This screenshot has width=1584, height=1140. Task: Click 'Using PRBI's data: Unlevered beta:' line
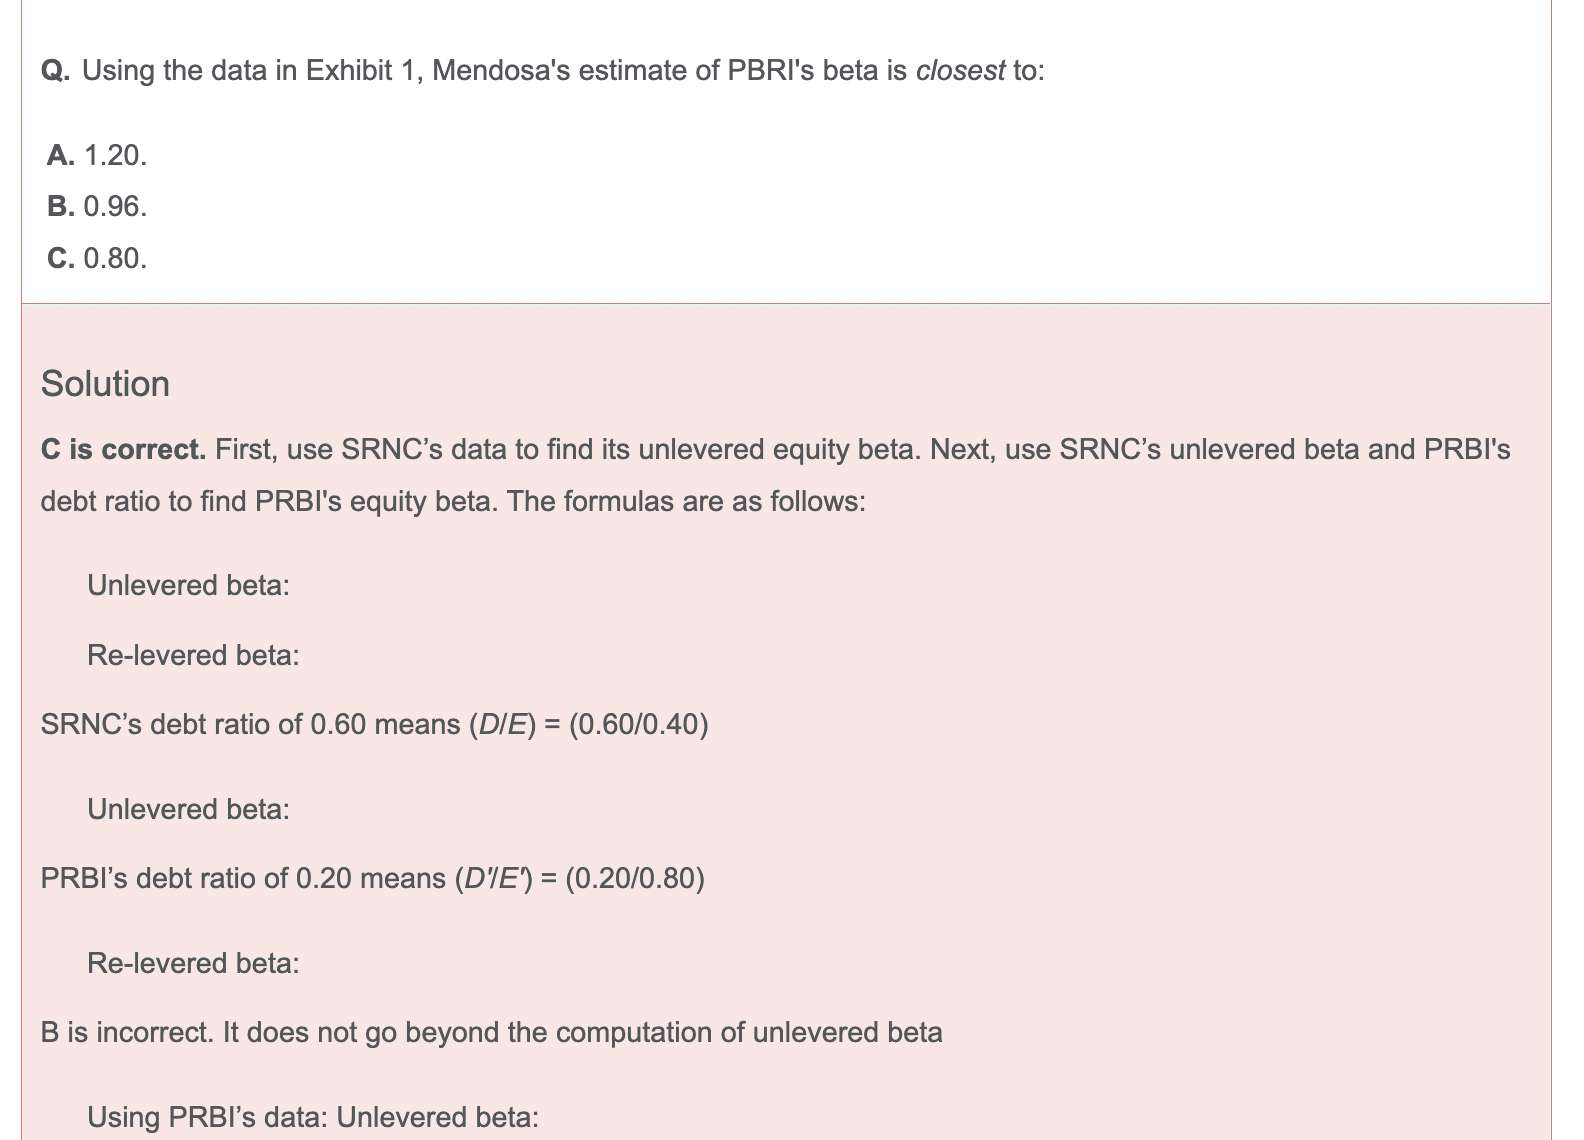point(313,1117)
